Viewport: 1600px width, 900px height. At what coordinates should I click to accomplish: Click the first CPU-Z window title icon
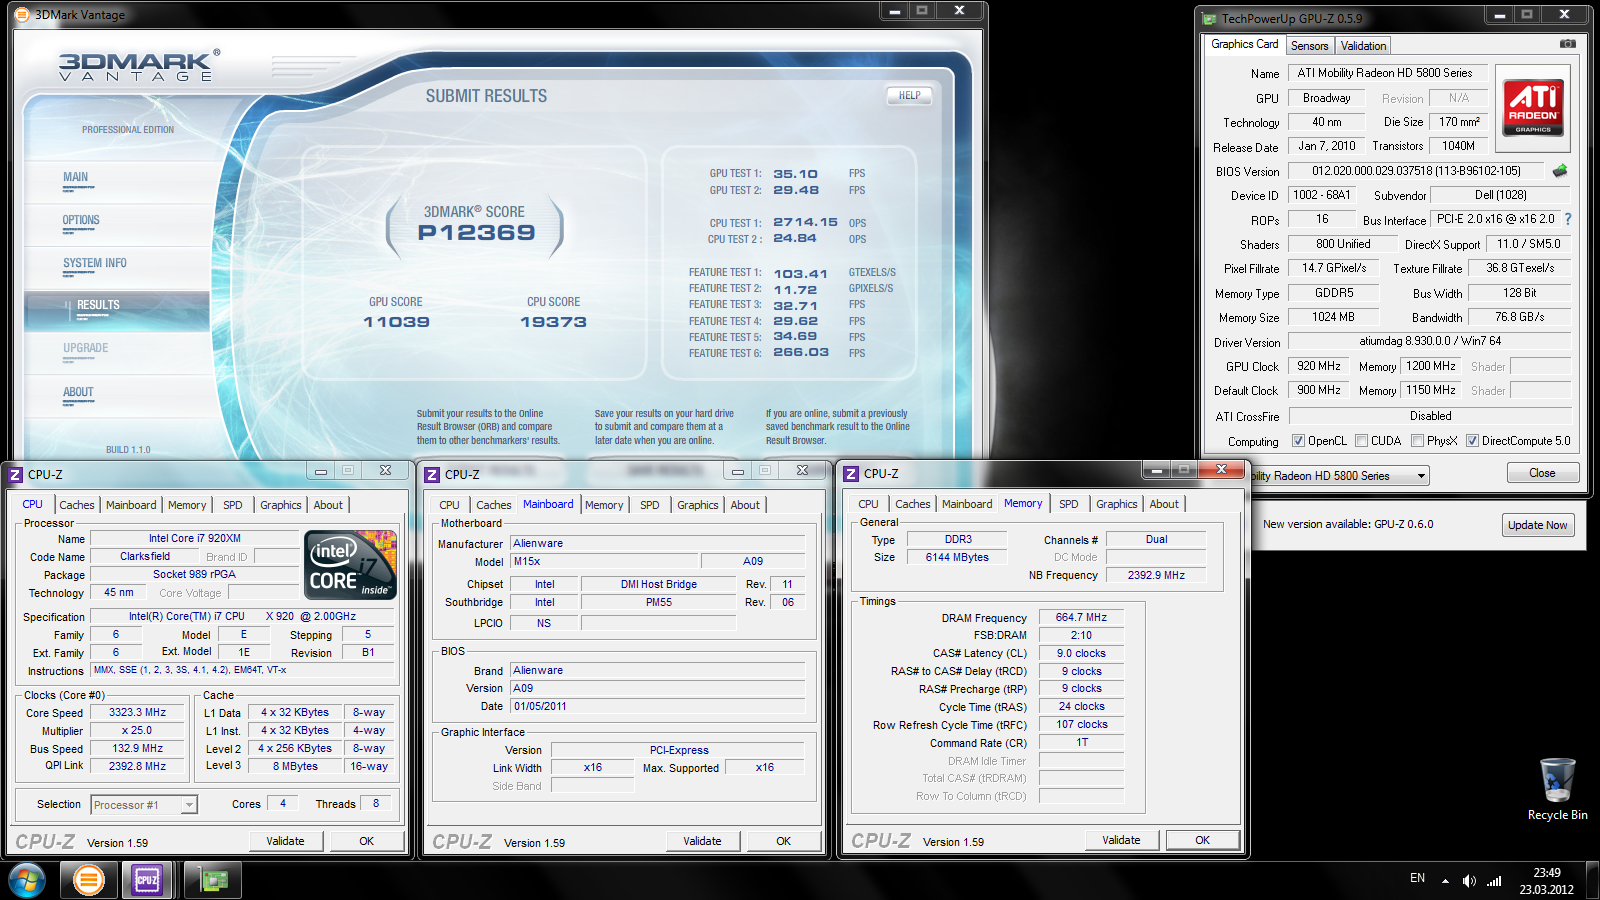pos(15,474)
